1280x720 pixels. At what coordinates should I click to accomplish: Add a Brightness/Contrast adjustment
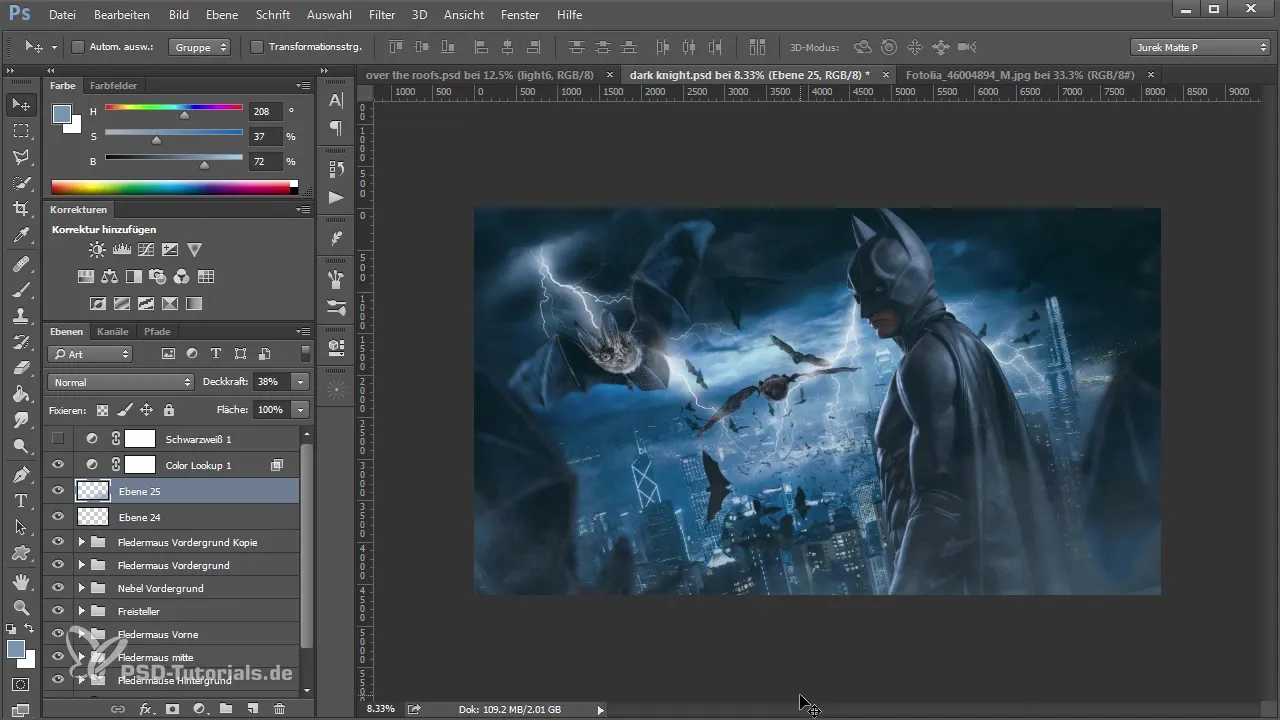coord(97,250)
